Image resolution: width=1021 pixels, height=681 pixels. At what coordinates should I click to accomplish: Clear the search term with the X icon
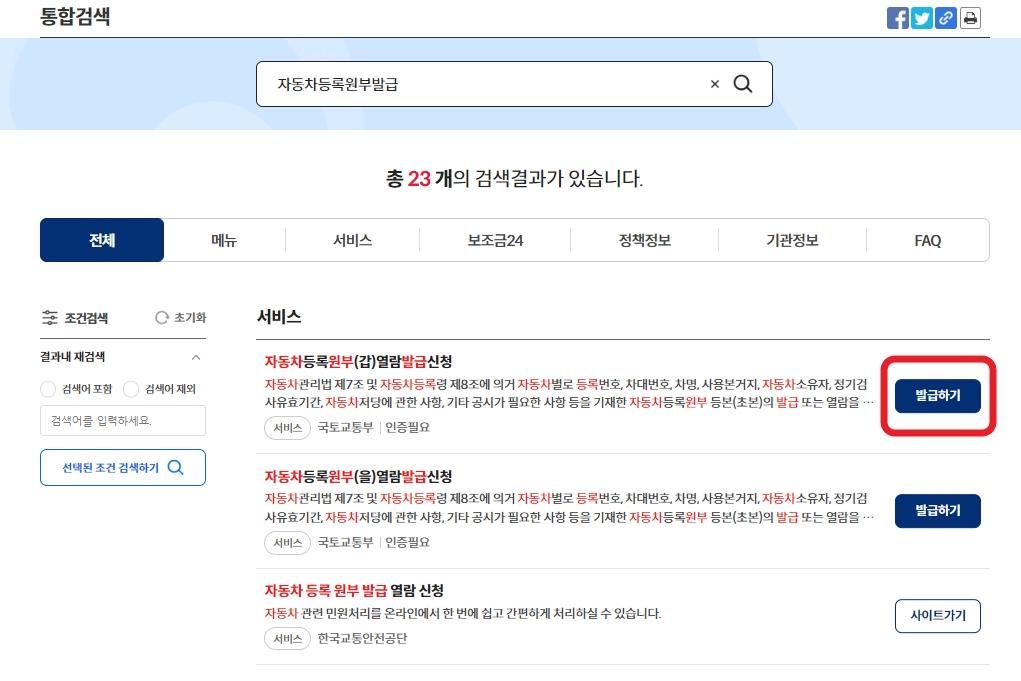pyautogui.click(x=714, y=84)
